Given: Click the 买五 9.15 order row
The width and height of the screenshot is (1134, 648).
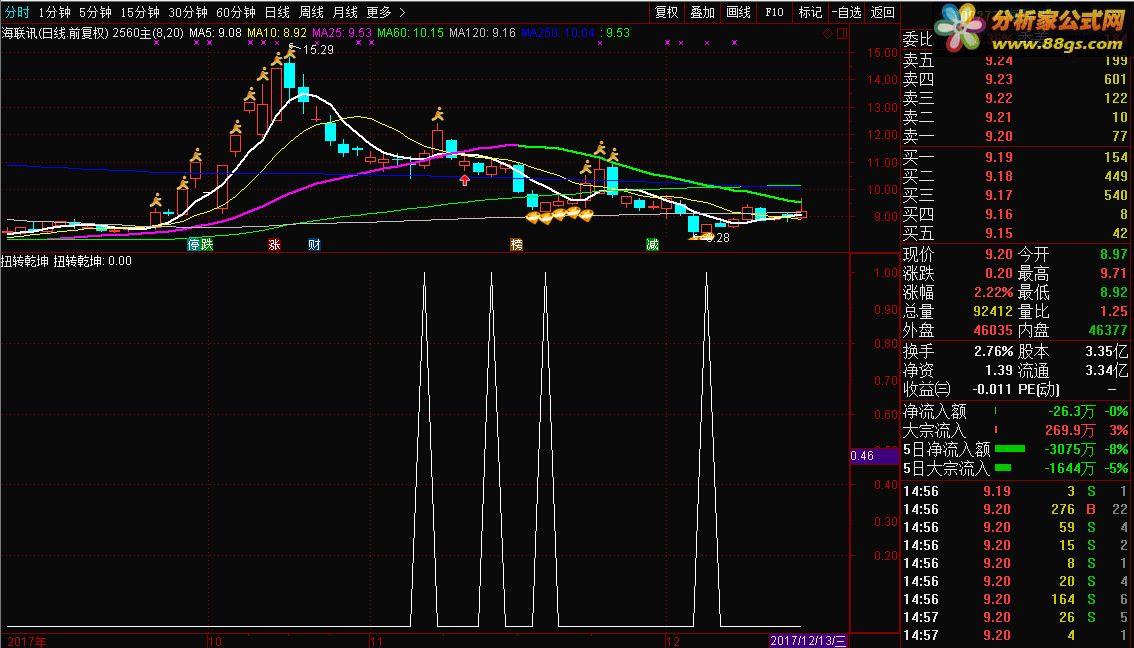Looking at the screenshot, I should 1015,233.
